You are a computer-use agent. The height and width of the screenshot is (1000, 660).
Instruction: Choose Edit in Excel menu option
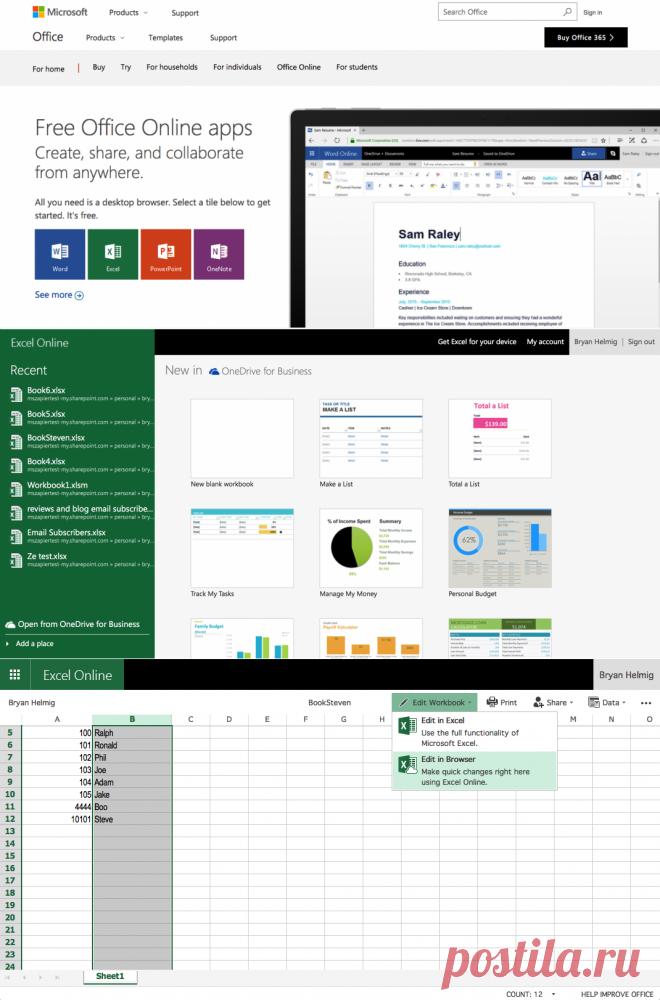coord(474,732)
